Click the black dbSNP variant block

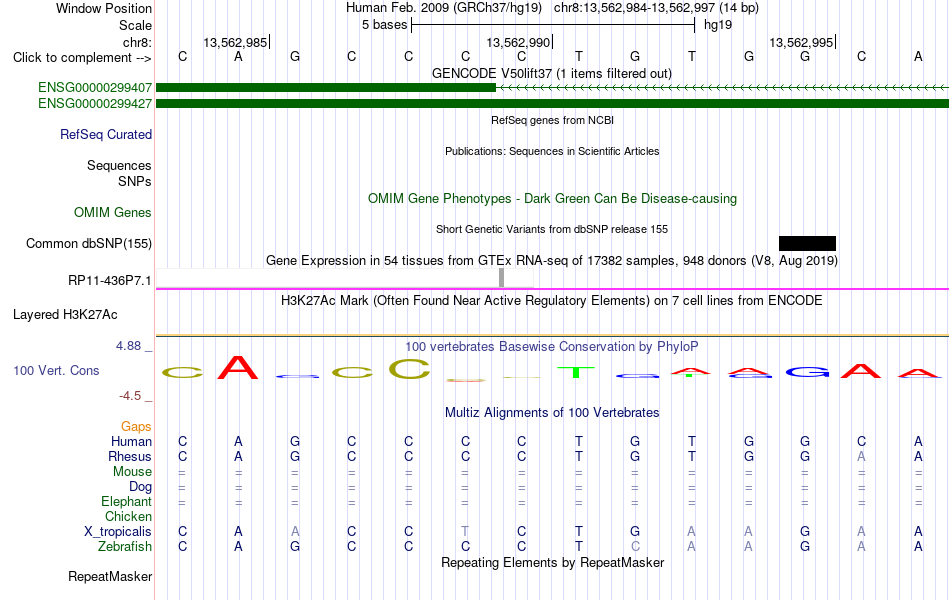point(807,244)
